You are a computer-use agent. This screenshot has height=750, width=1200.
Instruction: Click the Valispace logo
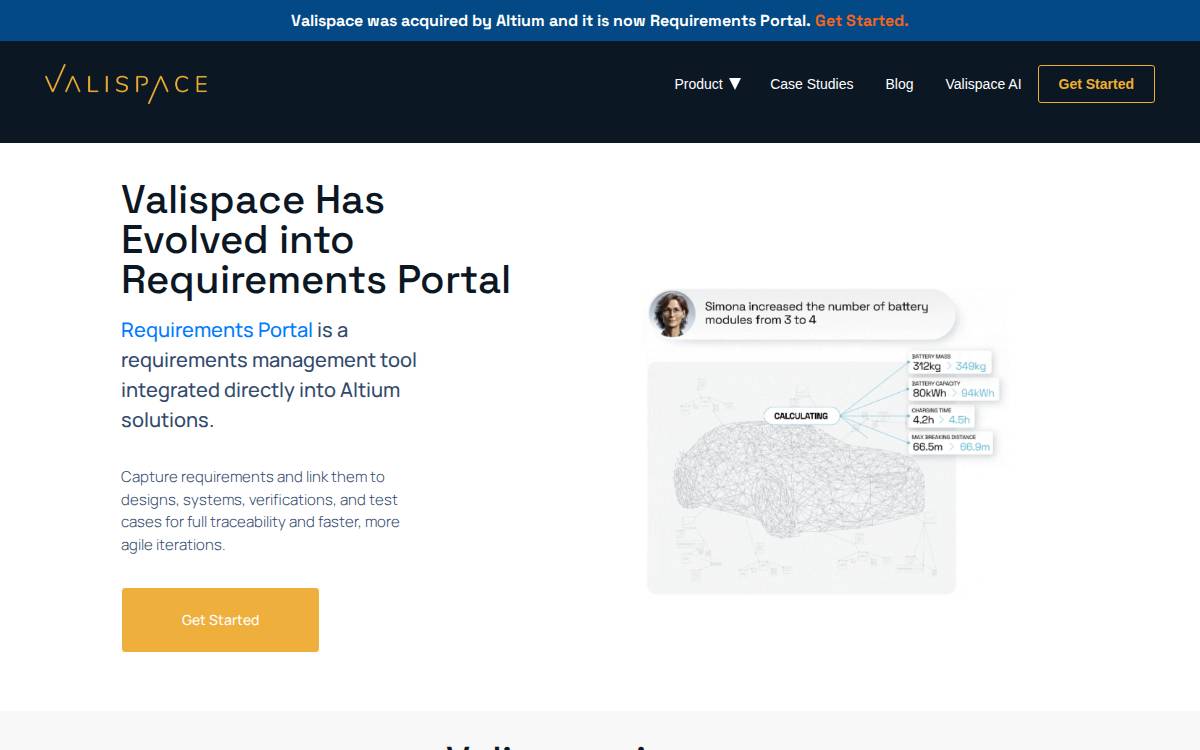[x=126, y=84]
